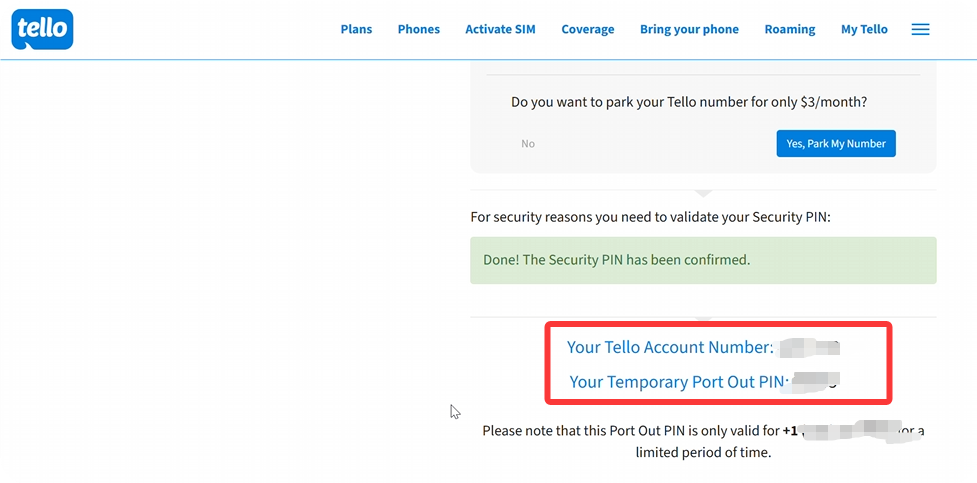Navigate to Bring your phone
Viewport: 977px width, 483px height.
pyautogui.click(x=689, y=29)
